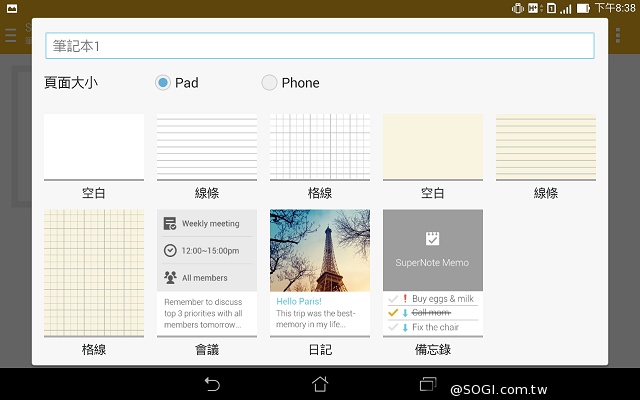Click the 頁面大小 page size label

point(71,83)
